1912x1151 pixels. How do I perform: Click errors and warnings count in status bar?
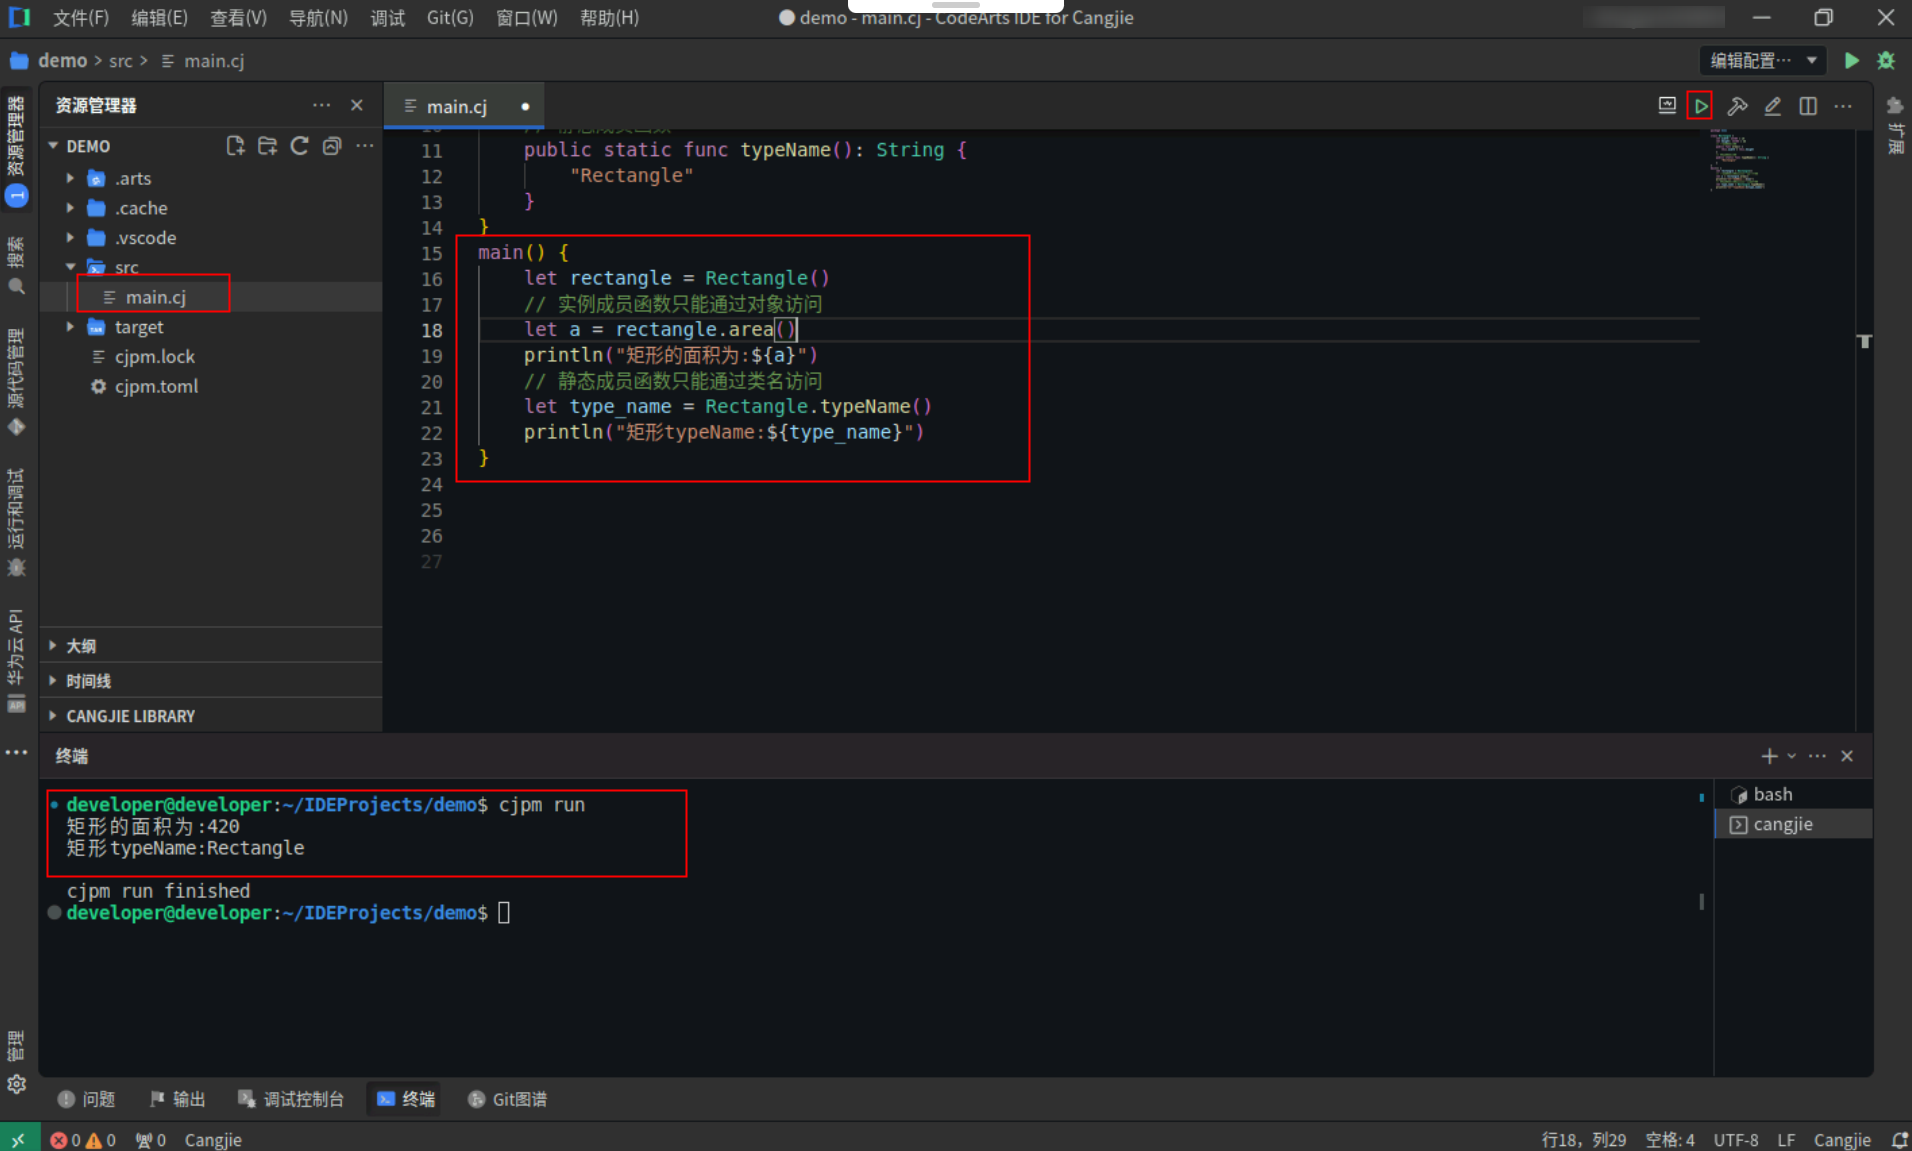83,1140
